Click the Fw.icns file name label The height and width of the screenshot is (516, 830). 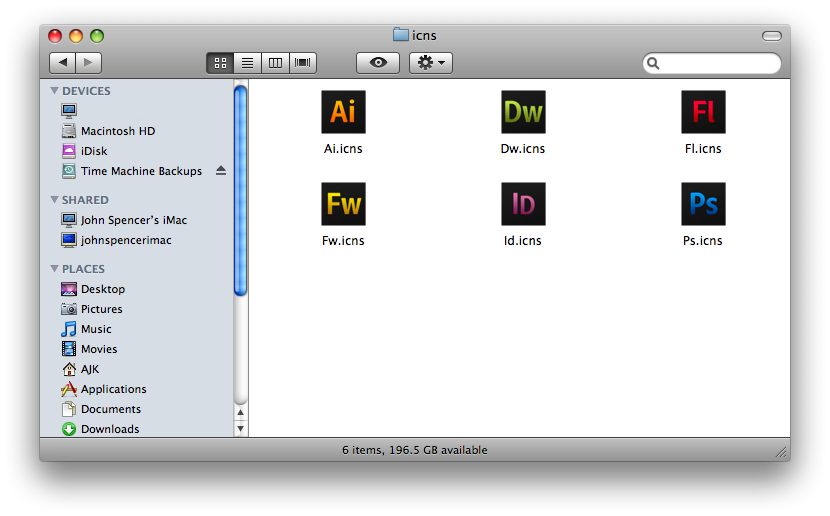(343, 241)
